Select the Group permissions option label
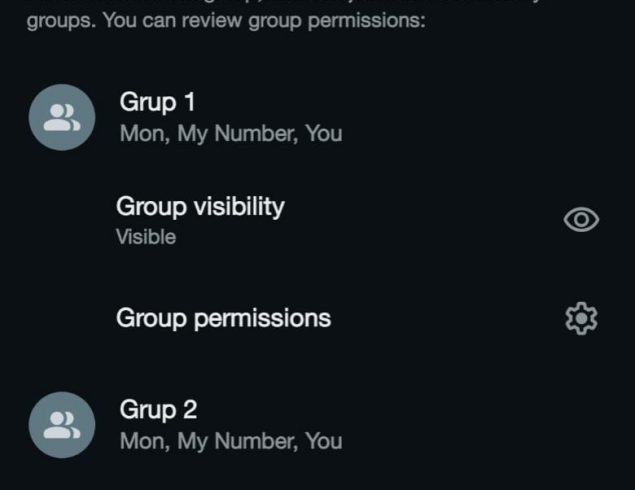Viewport: 635px width, 490px height. point(224,318)
